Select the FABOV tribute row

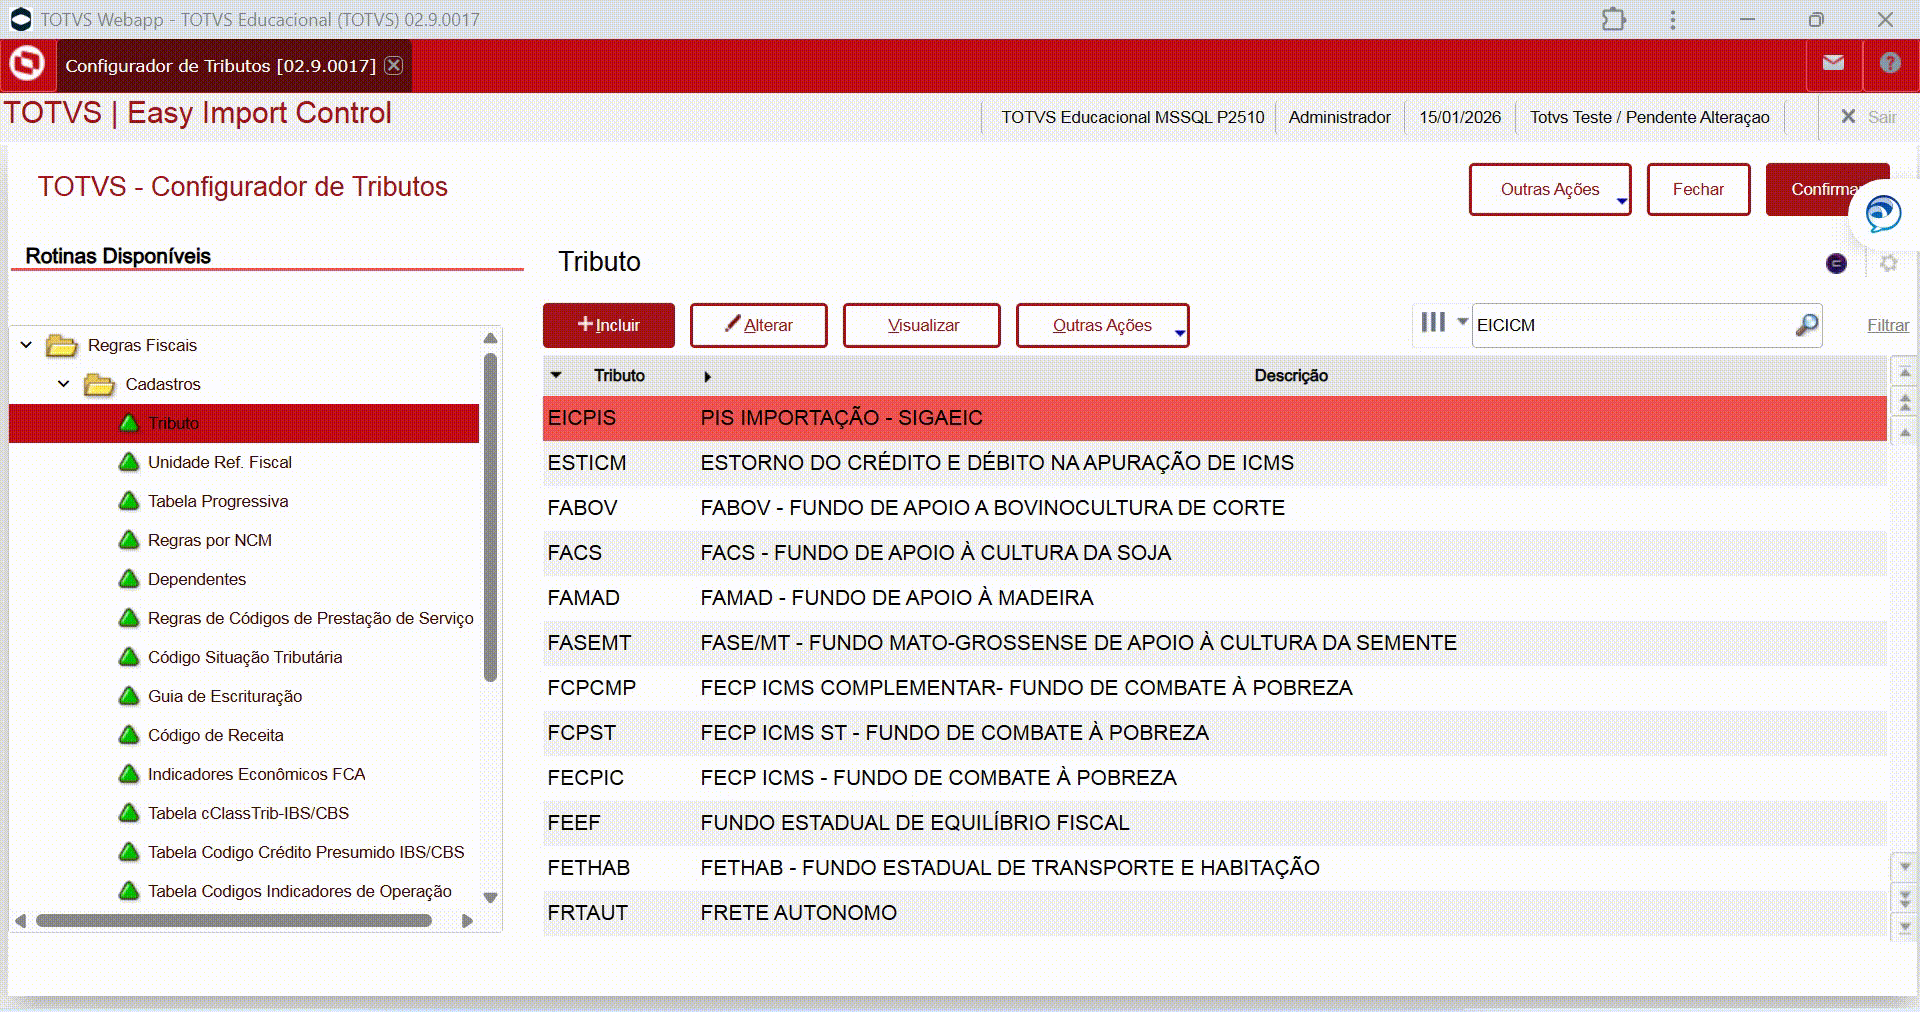tap(1214, 508)
